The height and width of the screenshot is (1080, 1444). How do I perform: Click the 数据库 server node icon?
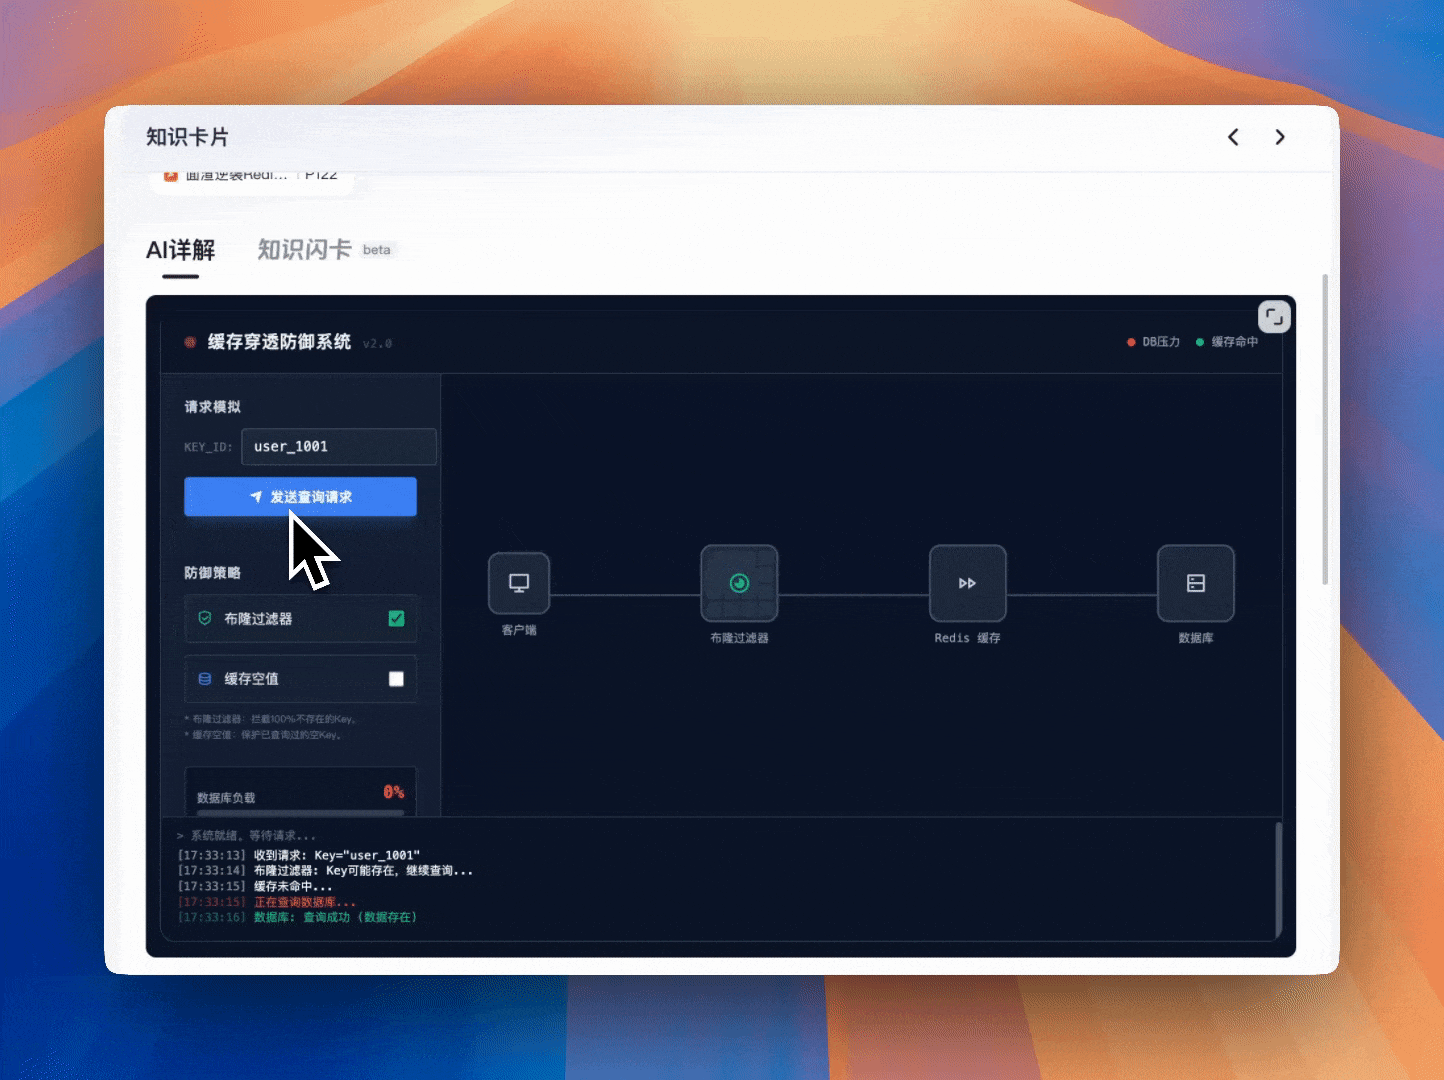coord(1195,583)
